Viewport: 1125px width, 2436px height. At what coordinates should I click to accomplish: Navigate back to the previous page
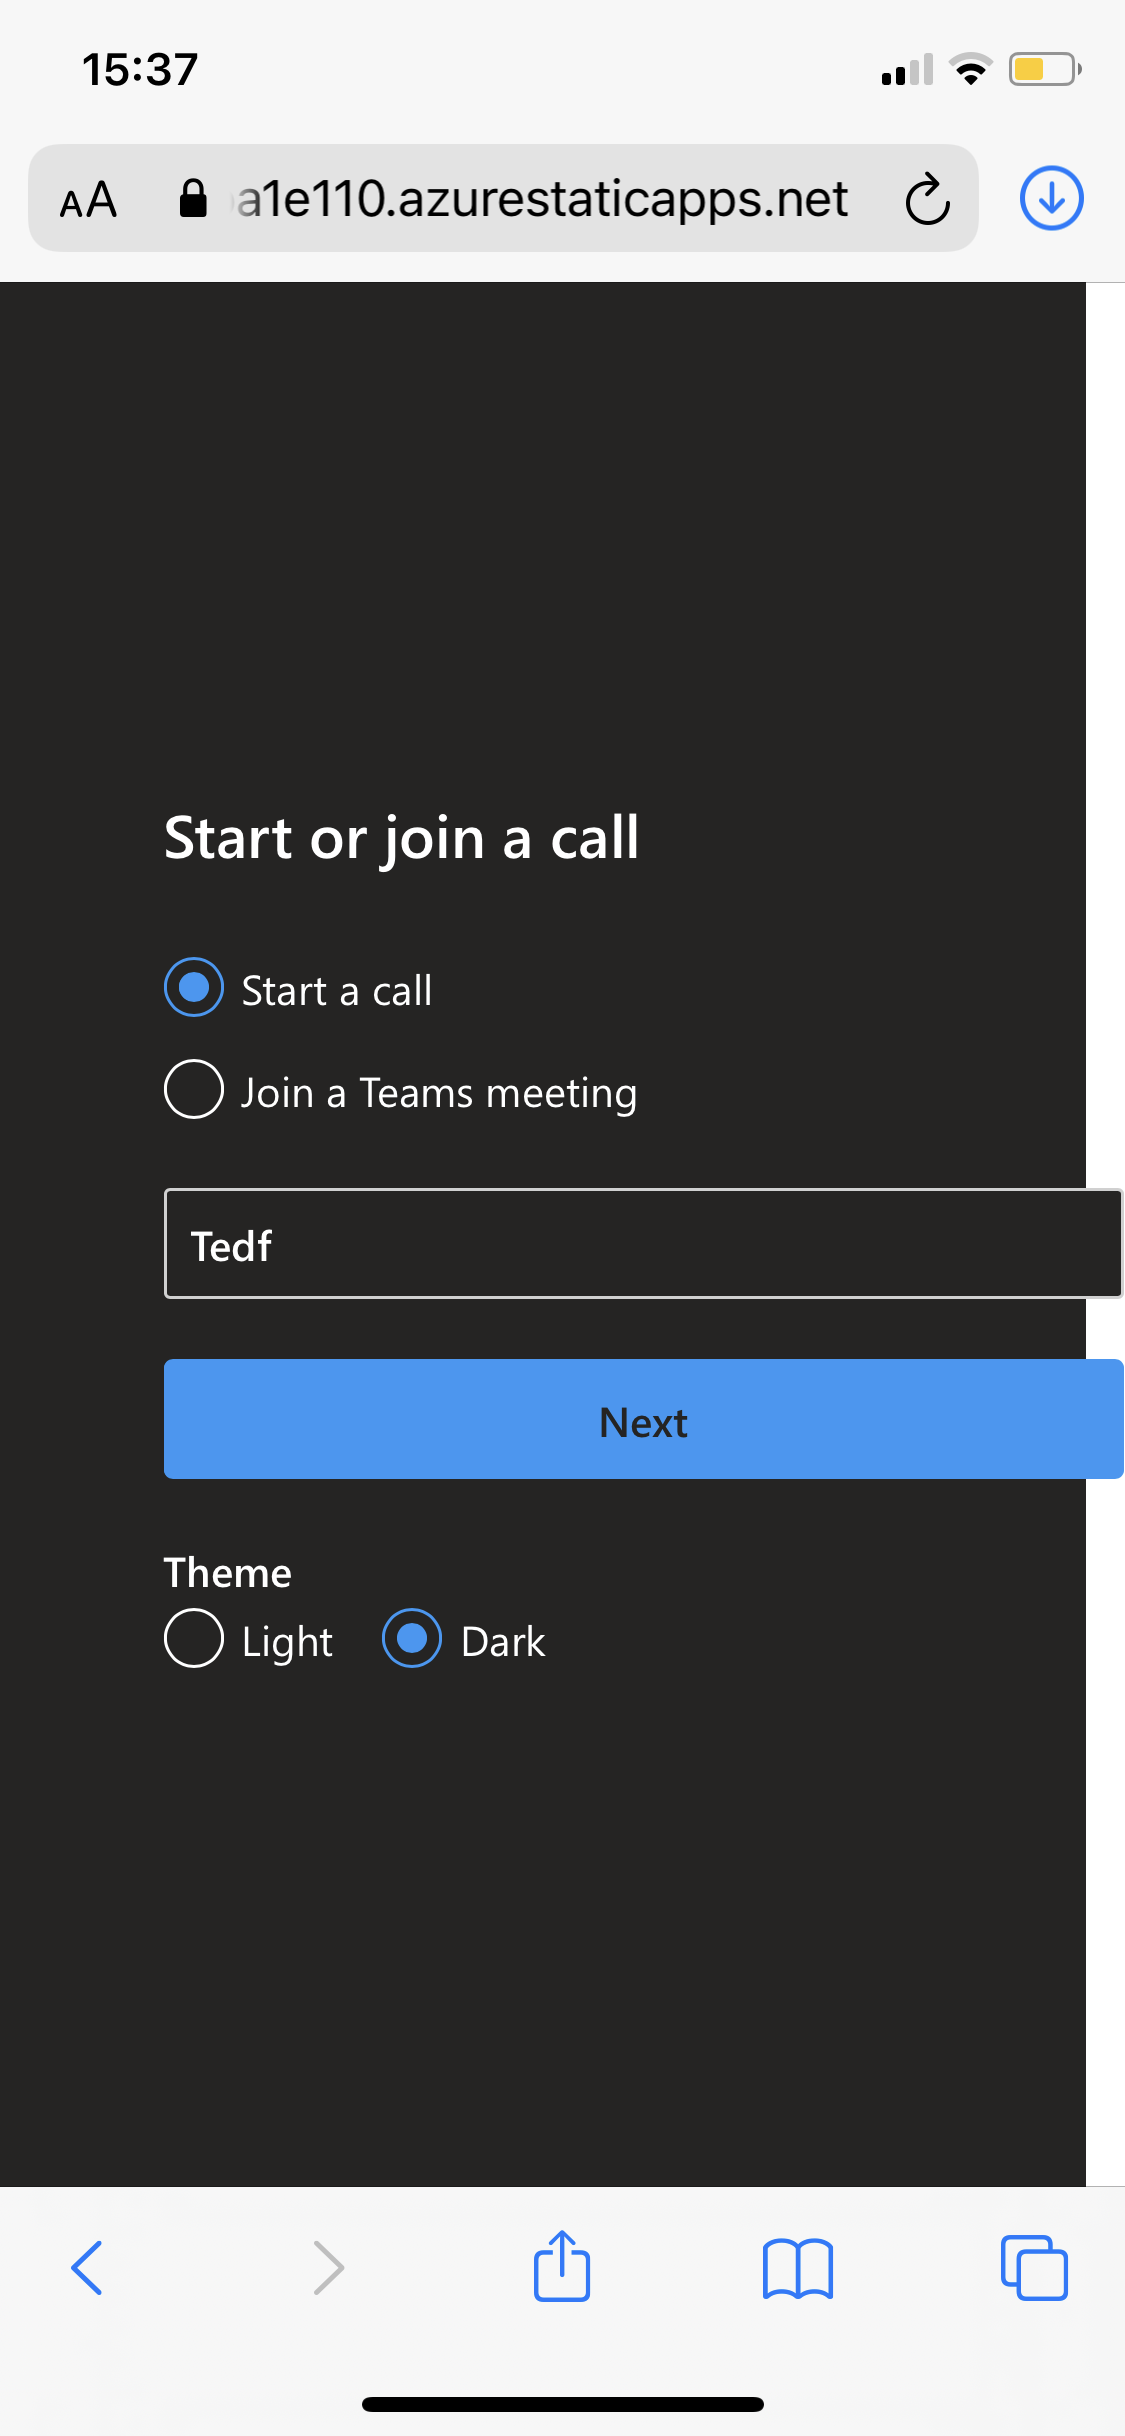88,2267
